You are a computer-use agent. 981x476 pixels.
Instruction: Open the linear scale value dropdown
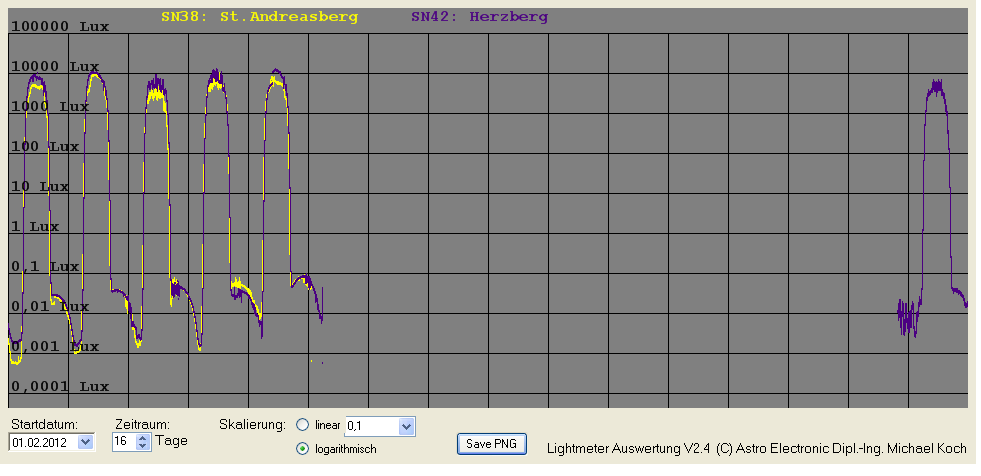click(x=406, y=427)
